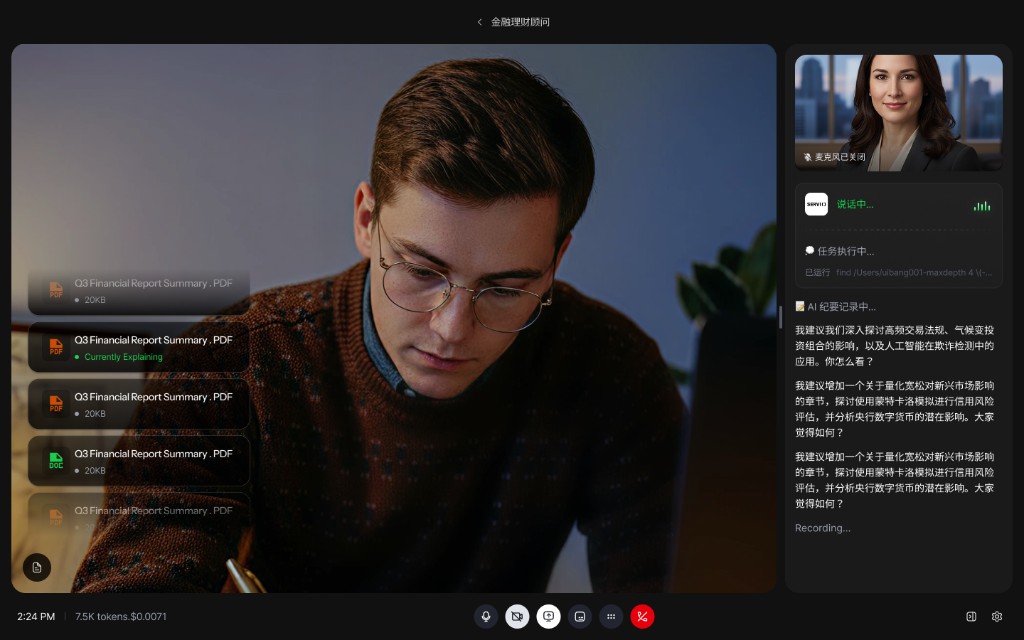Collapse the right sidebar panel icon
The image size is (1024, 640).
(x=971, y=617)
